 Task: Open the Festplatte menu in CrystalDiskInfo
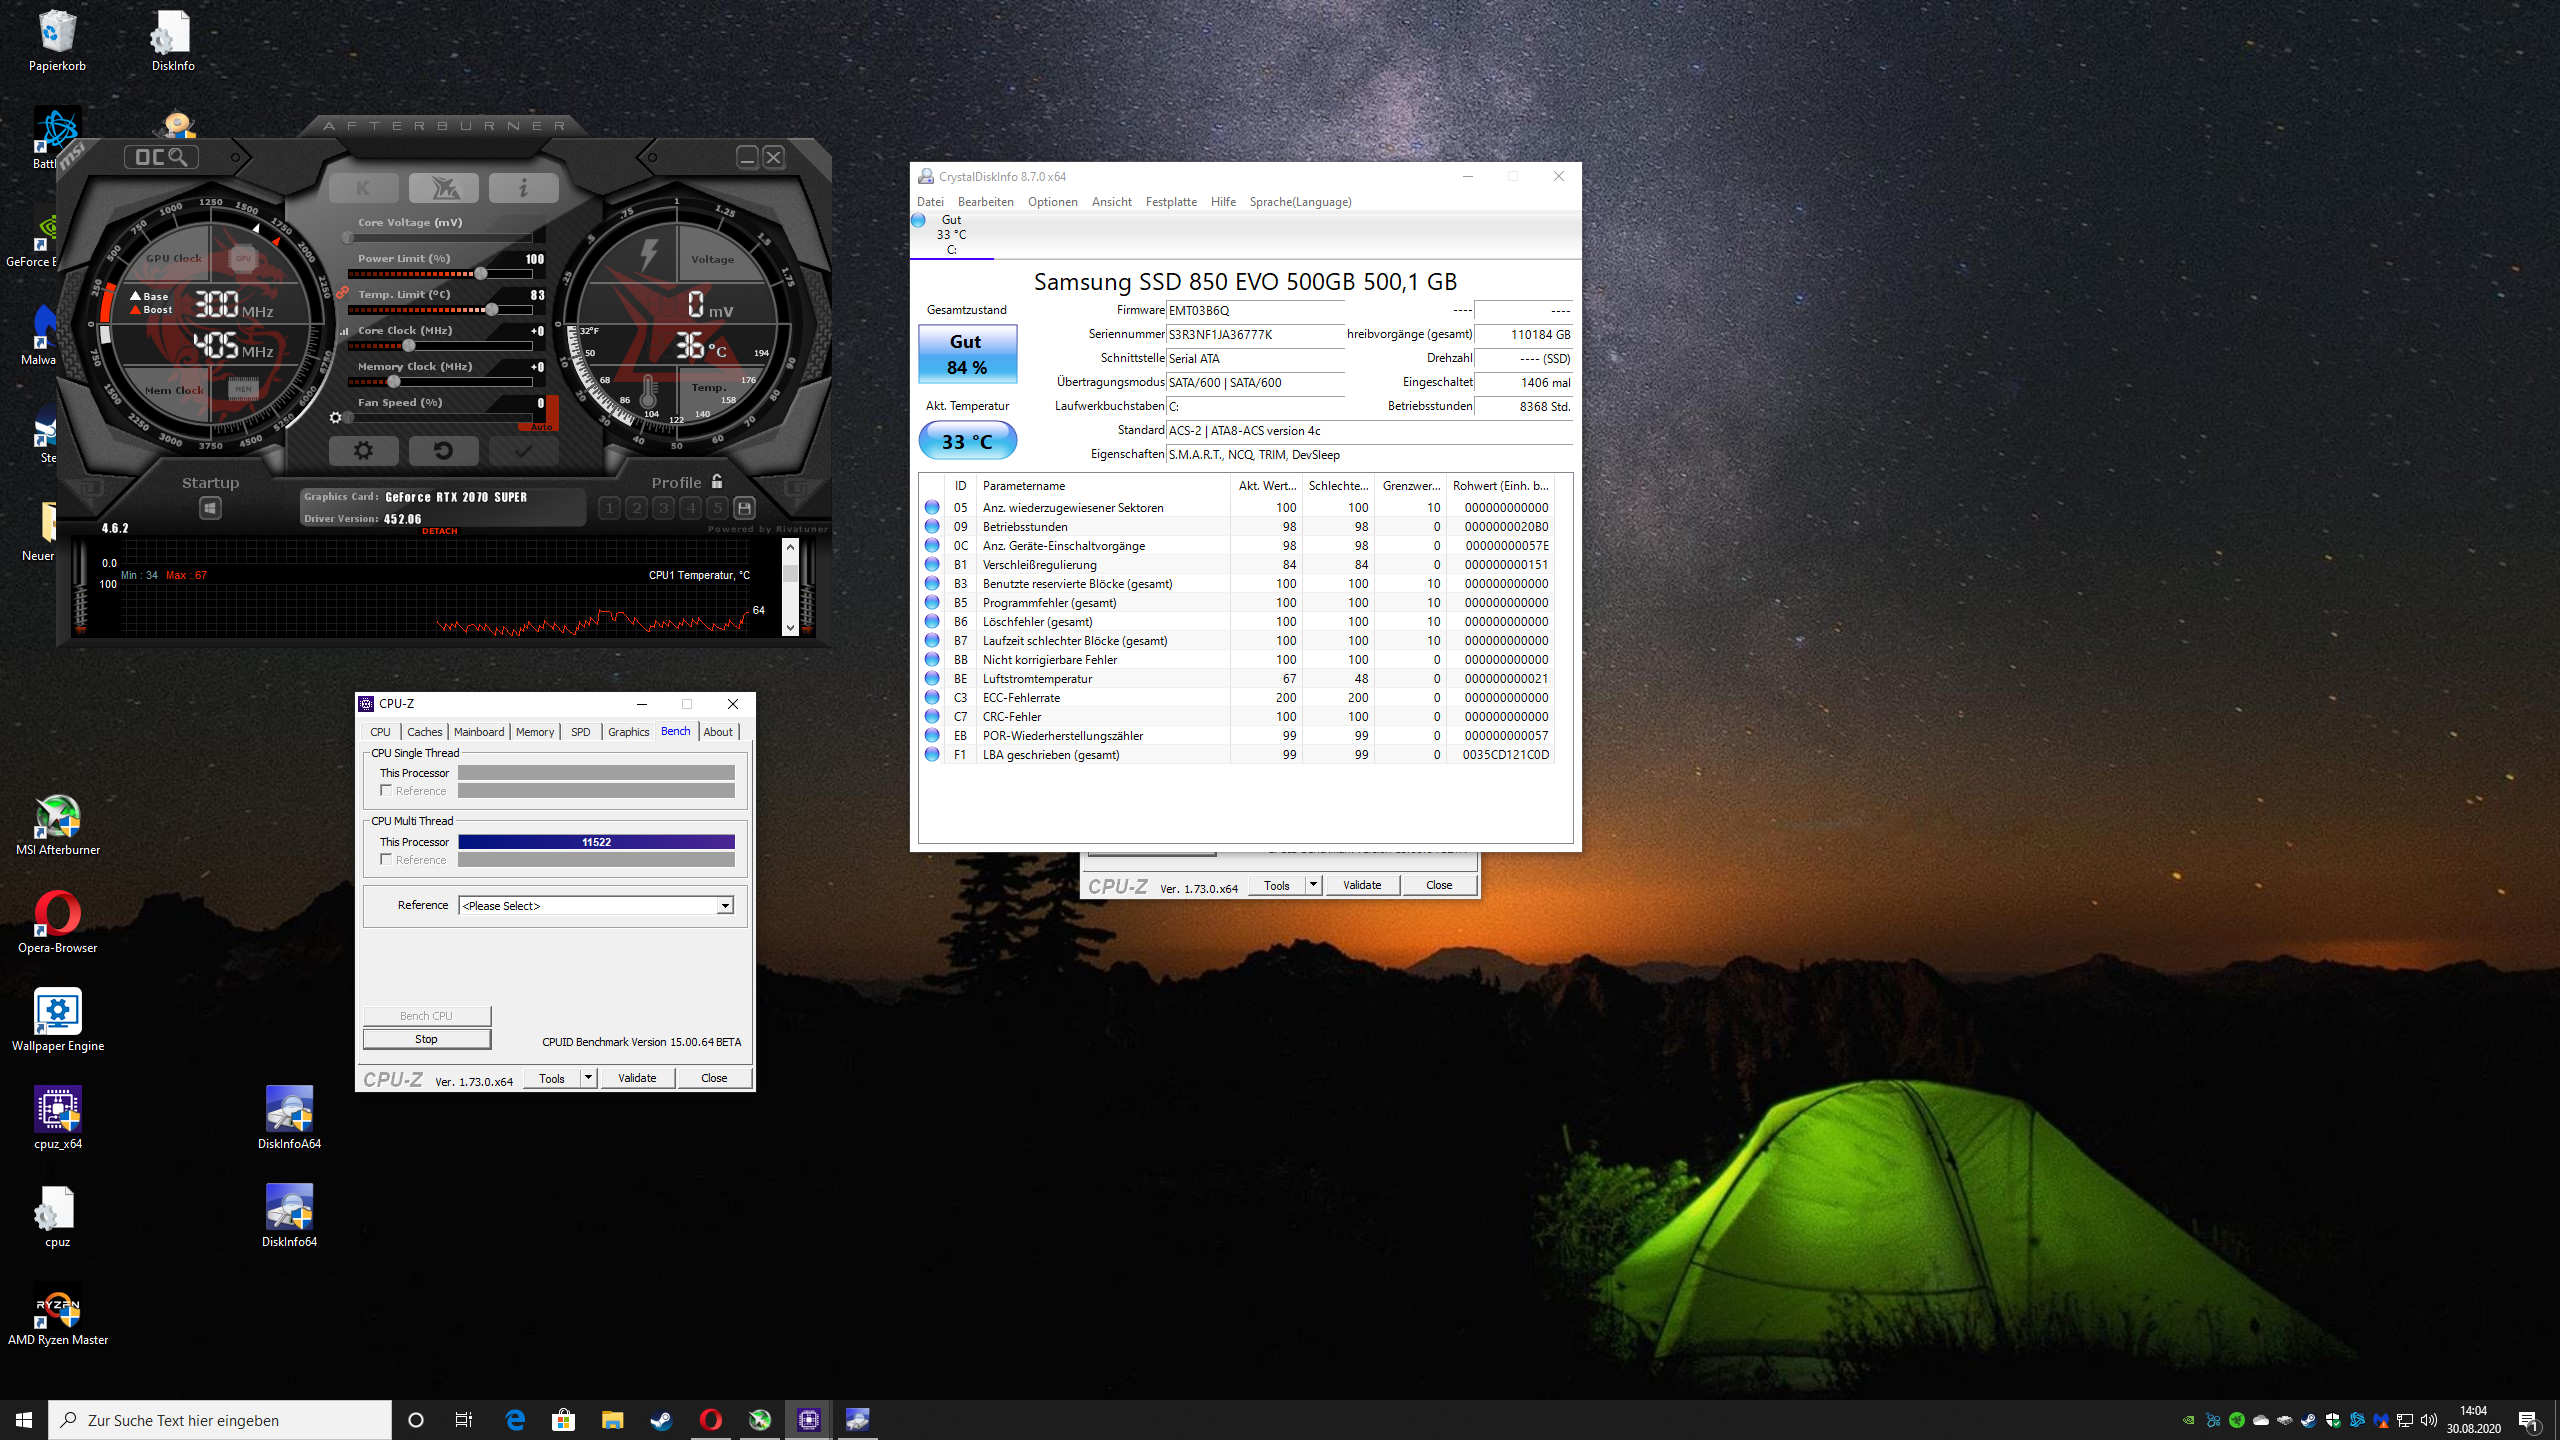(x=1170, y=202)
